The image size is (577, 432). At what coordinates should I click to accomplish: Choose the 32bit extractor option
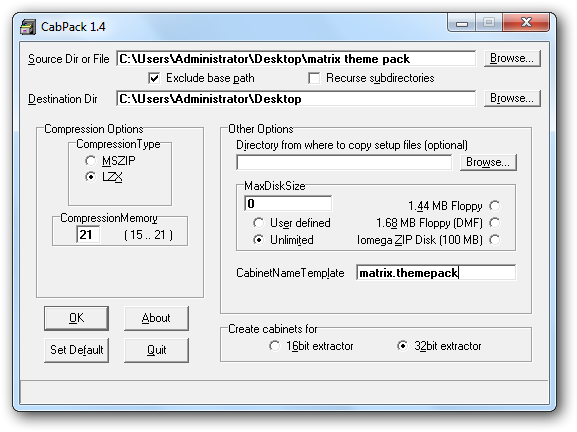403,346
